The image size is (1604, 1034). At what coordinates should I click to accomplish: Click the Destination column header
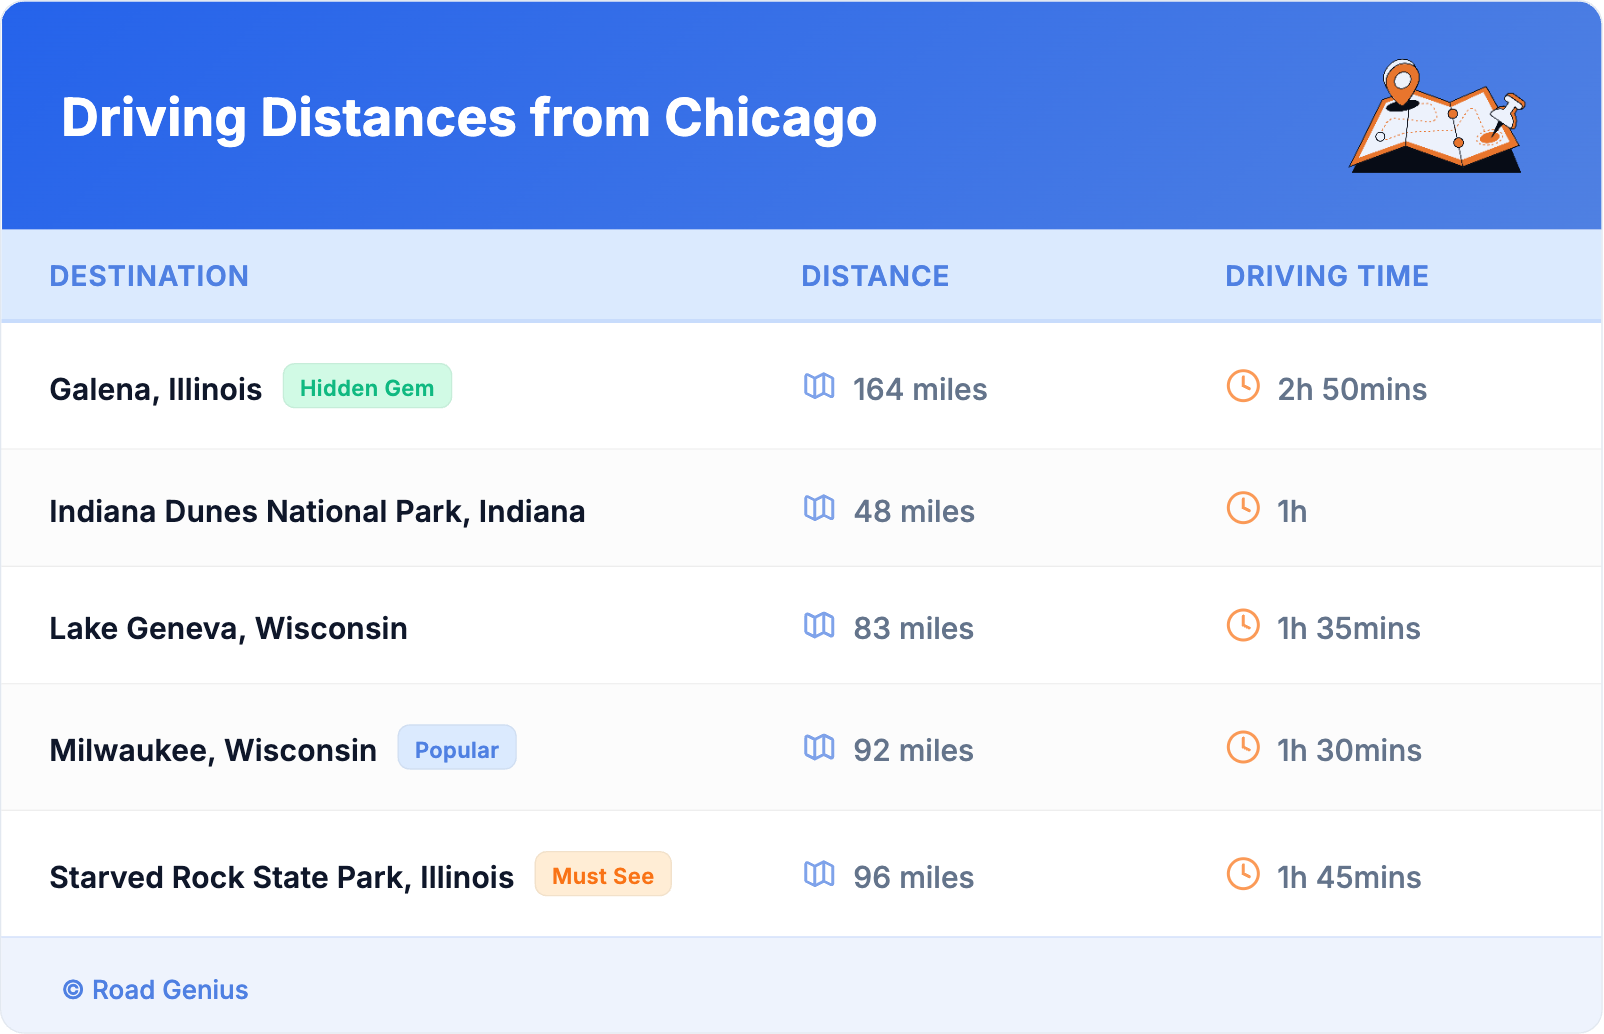[149, 276]
